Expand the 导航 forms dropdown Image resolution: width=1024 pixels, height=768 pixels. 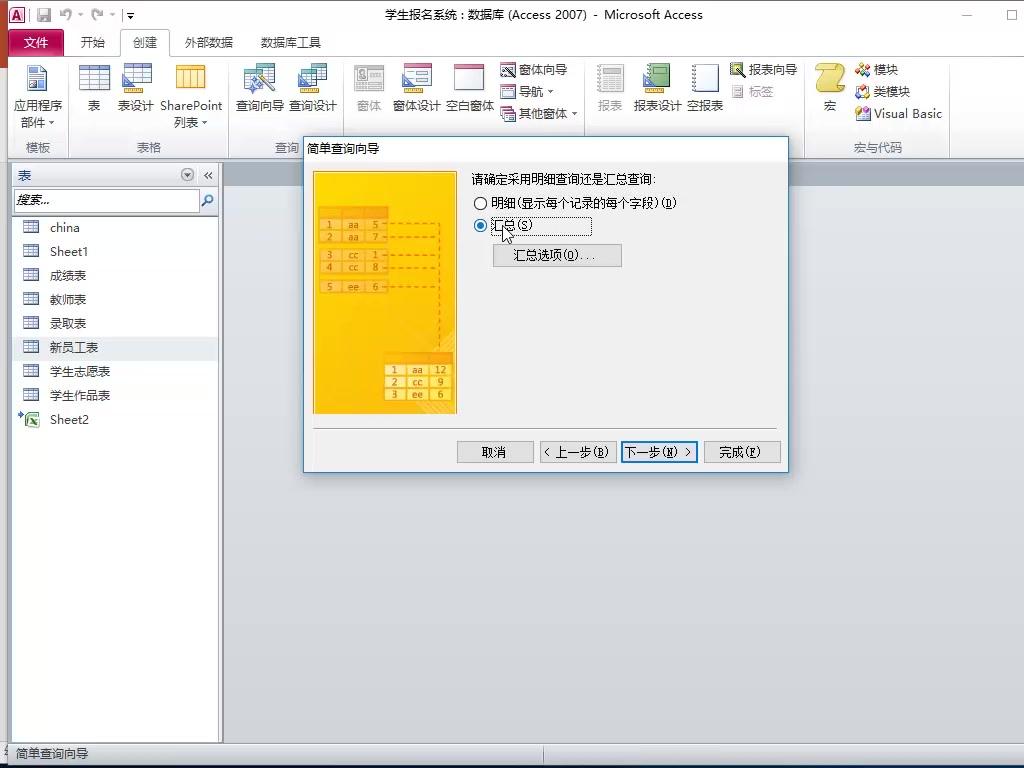[527, 91]
